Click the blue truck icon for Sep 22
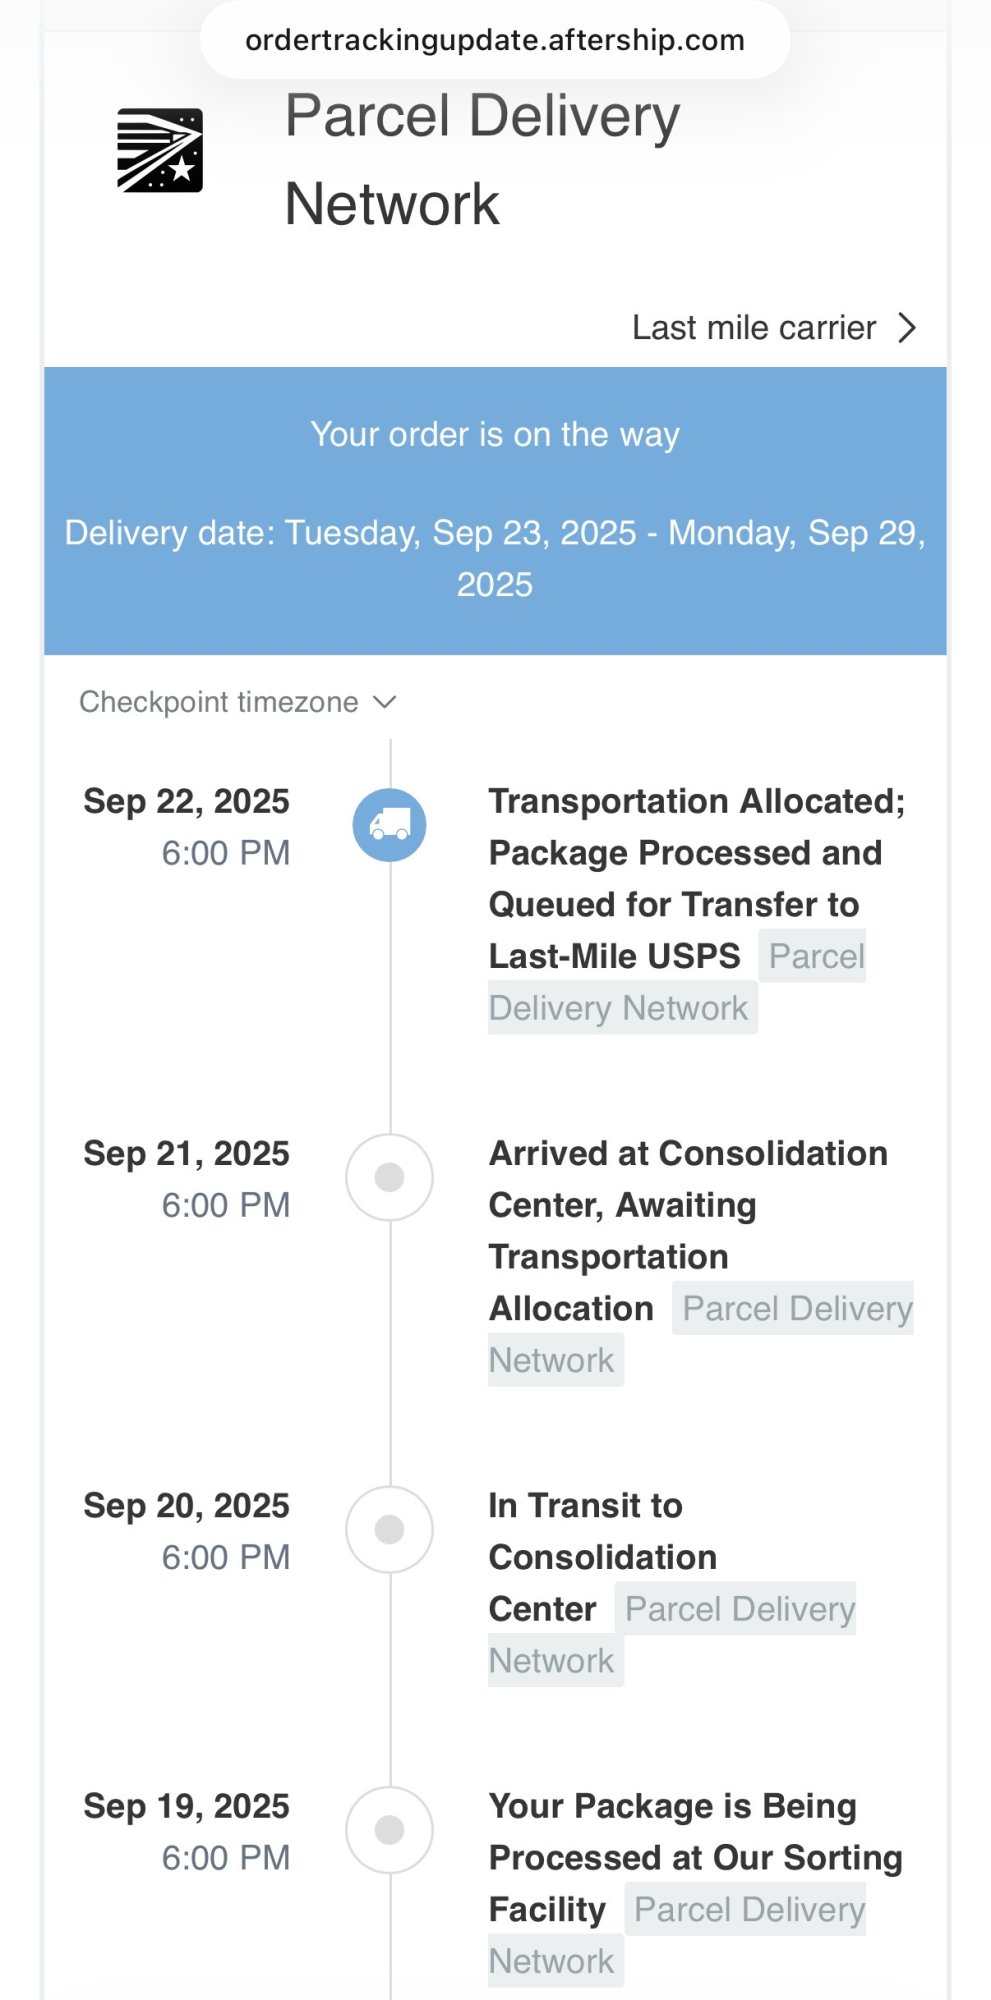991x2000 pixels. point(389,825)
